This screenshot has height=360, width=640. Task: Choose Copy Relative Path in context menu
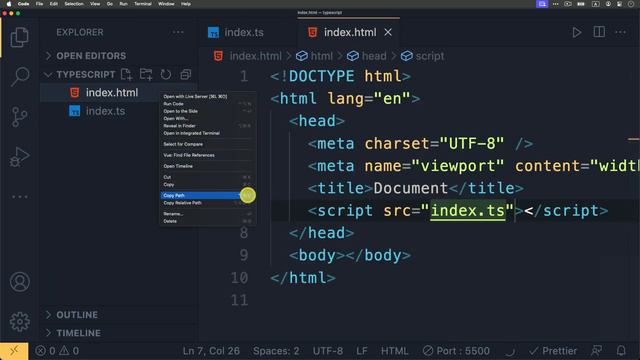(x=207, y=203)
